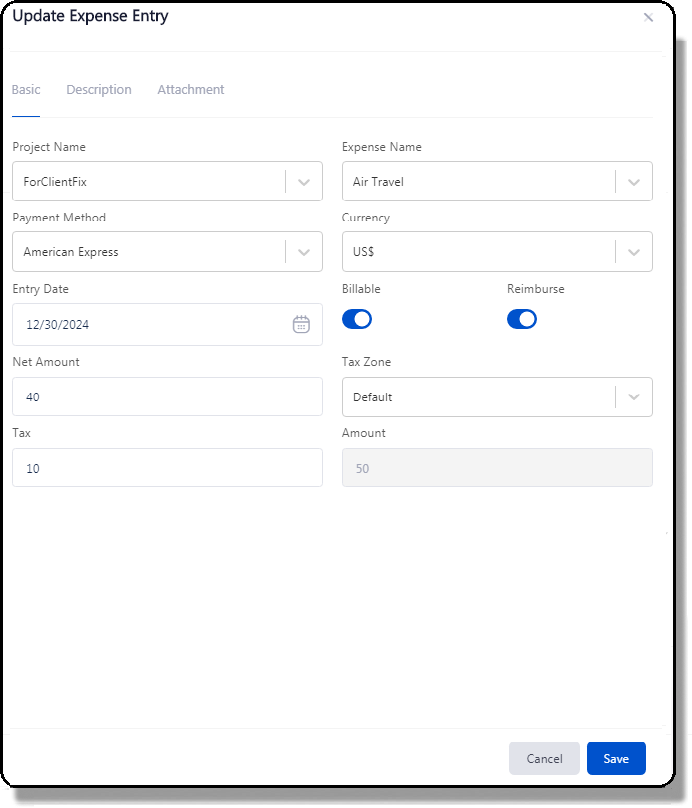Click the Save button
This screenshot has width=692, height=808.
(616, 759)
